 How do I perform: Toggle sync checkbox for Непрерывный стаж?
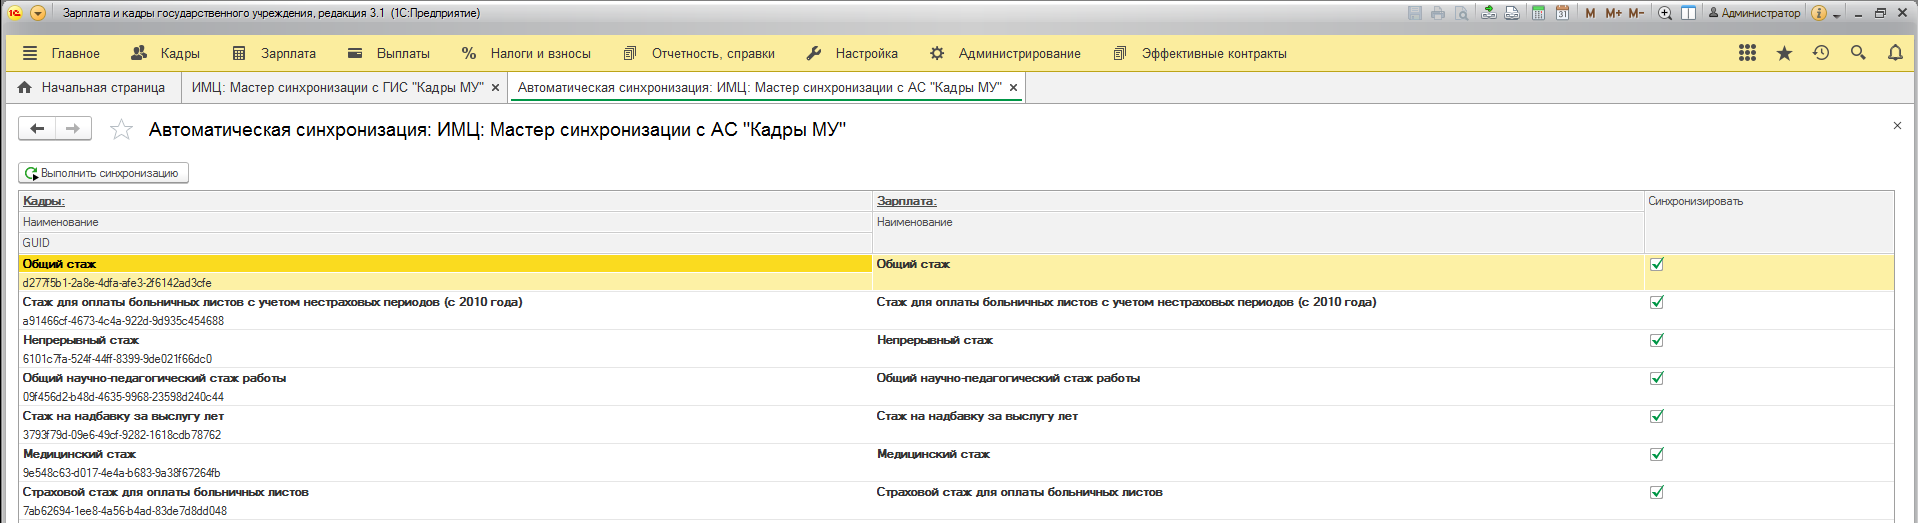point(1657,340)
